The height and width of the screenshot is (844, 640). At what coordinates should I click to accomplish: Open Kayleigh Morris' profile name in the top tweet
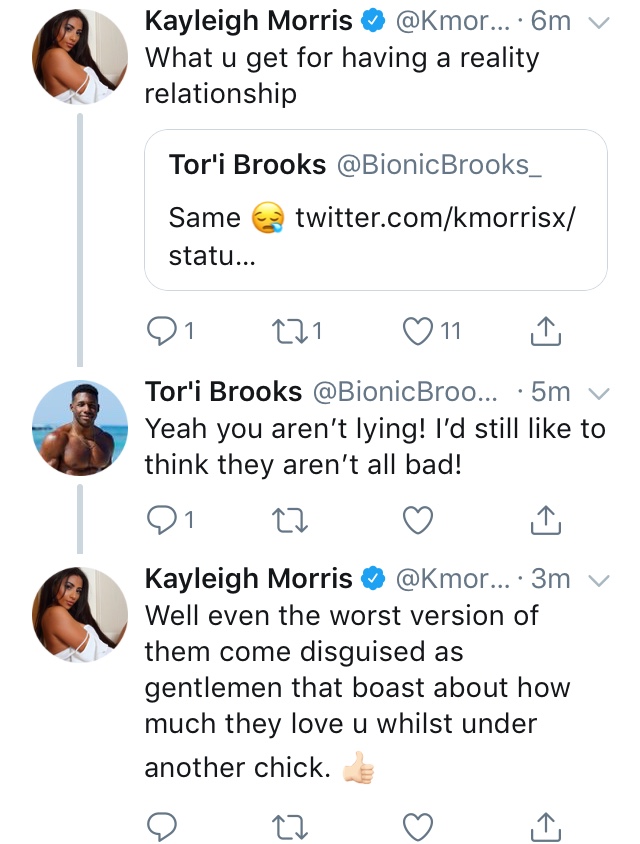248,22
